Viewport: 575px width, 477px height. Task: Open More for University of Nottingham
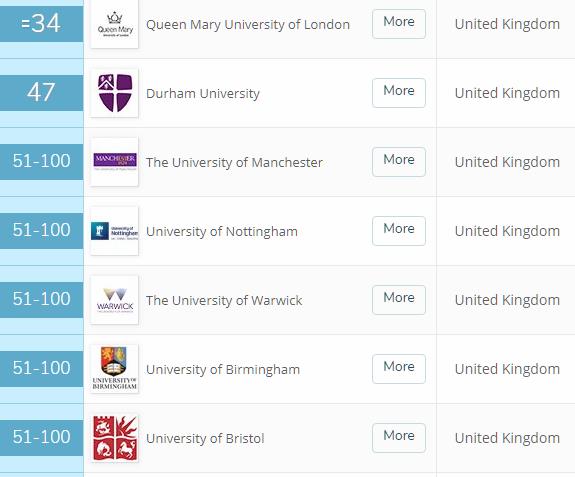pos(399,231)
